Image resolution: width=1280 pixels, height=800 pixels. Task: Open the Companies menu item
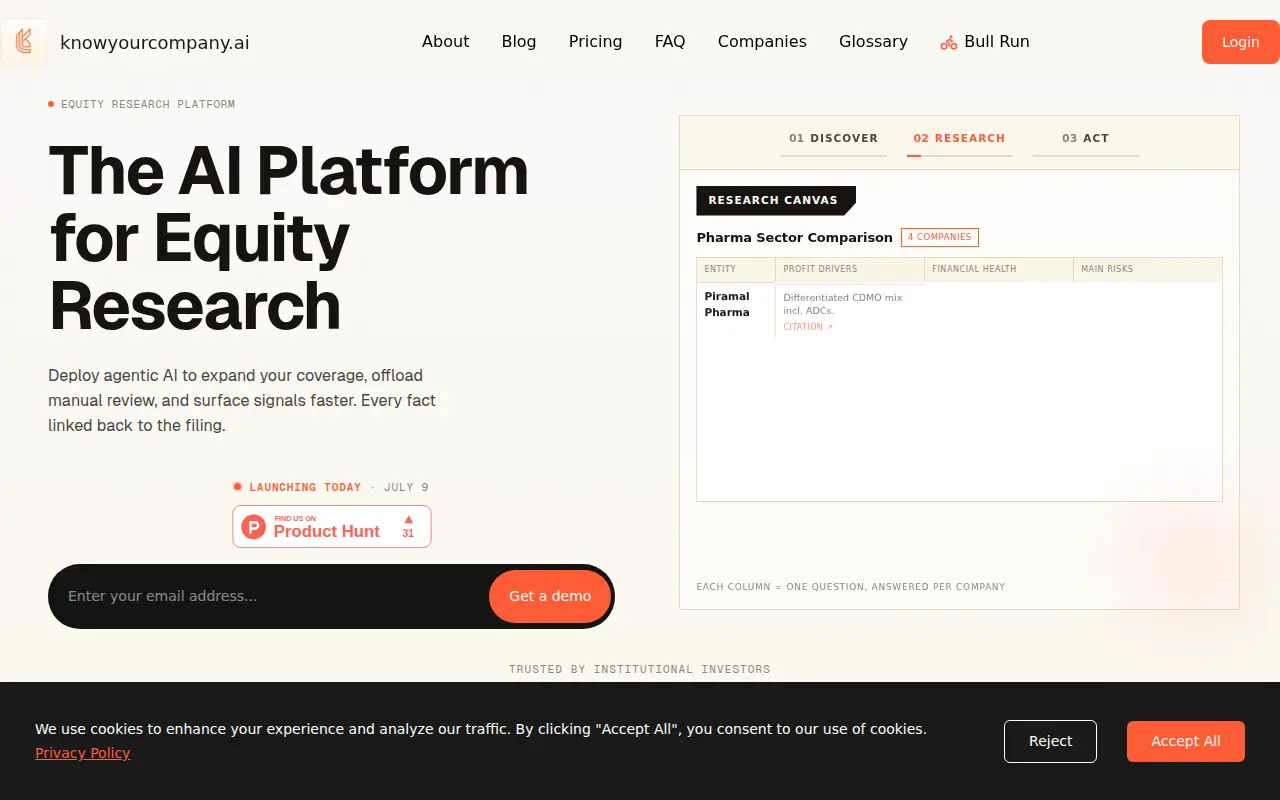762,41
